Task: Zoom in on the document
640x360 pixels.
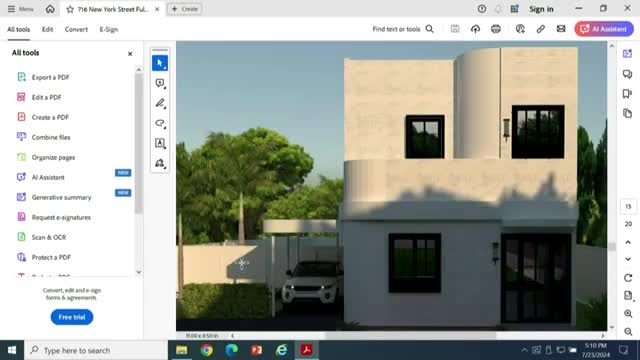Action: click(628, 313)
